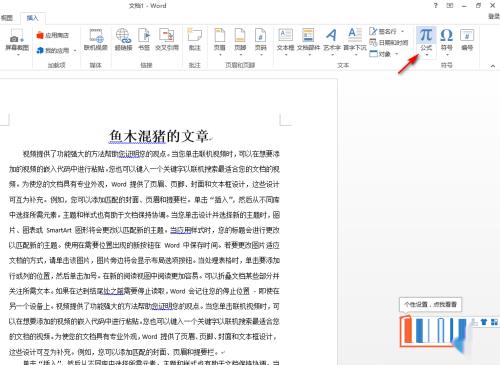Insert a 交叉引用 cross-reference
500x365 pixels.
pos(167,39)
